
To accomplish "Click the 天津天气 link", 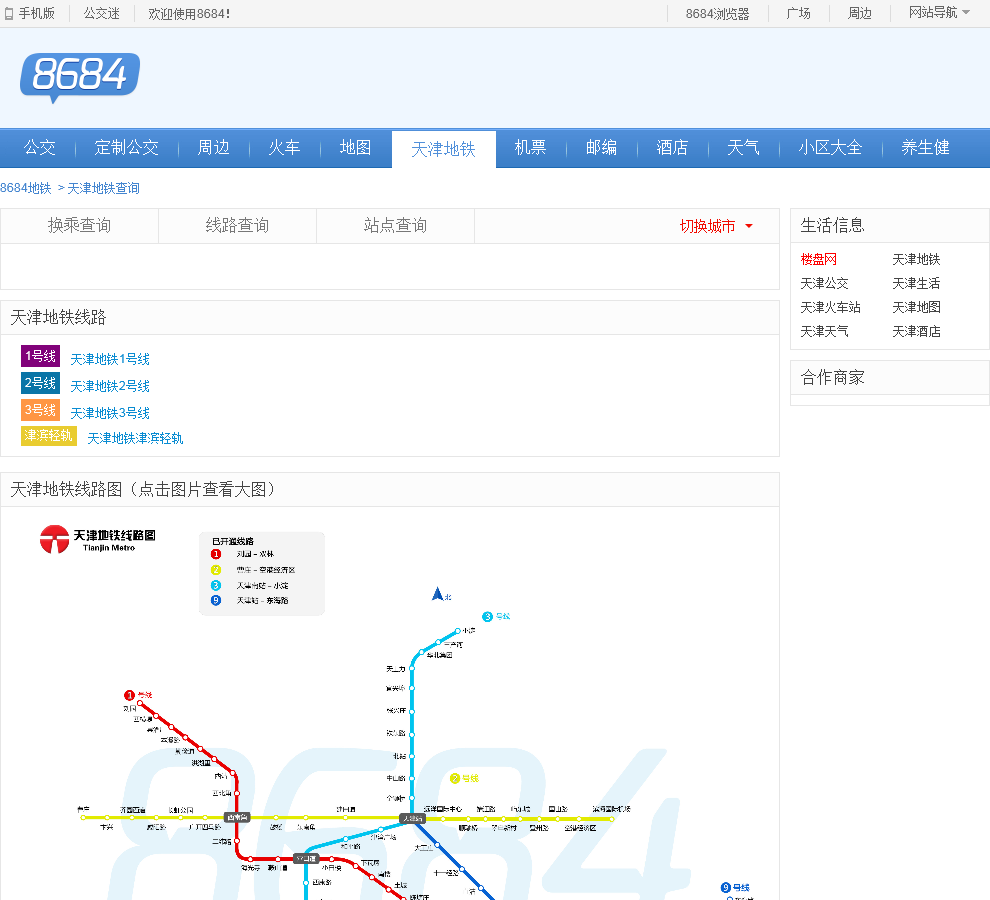I will [x=824, y=331].
